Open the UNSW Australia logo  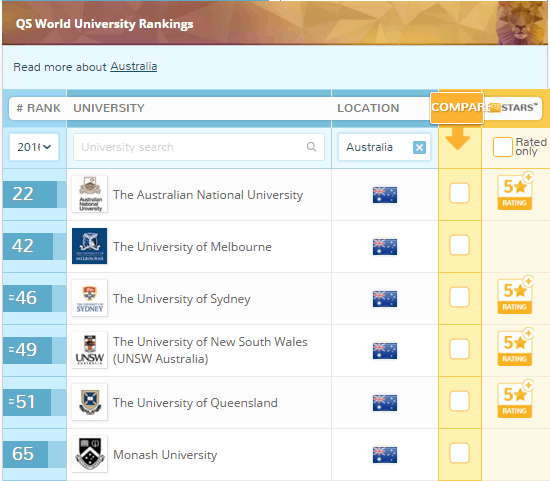(89, 350)
